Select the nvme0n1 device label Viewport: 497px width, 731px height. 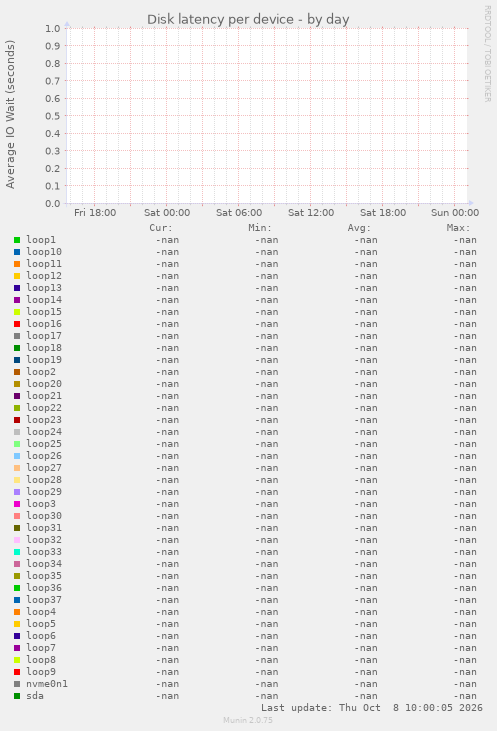47,684
